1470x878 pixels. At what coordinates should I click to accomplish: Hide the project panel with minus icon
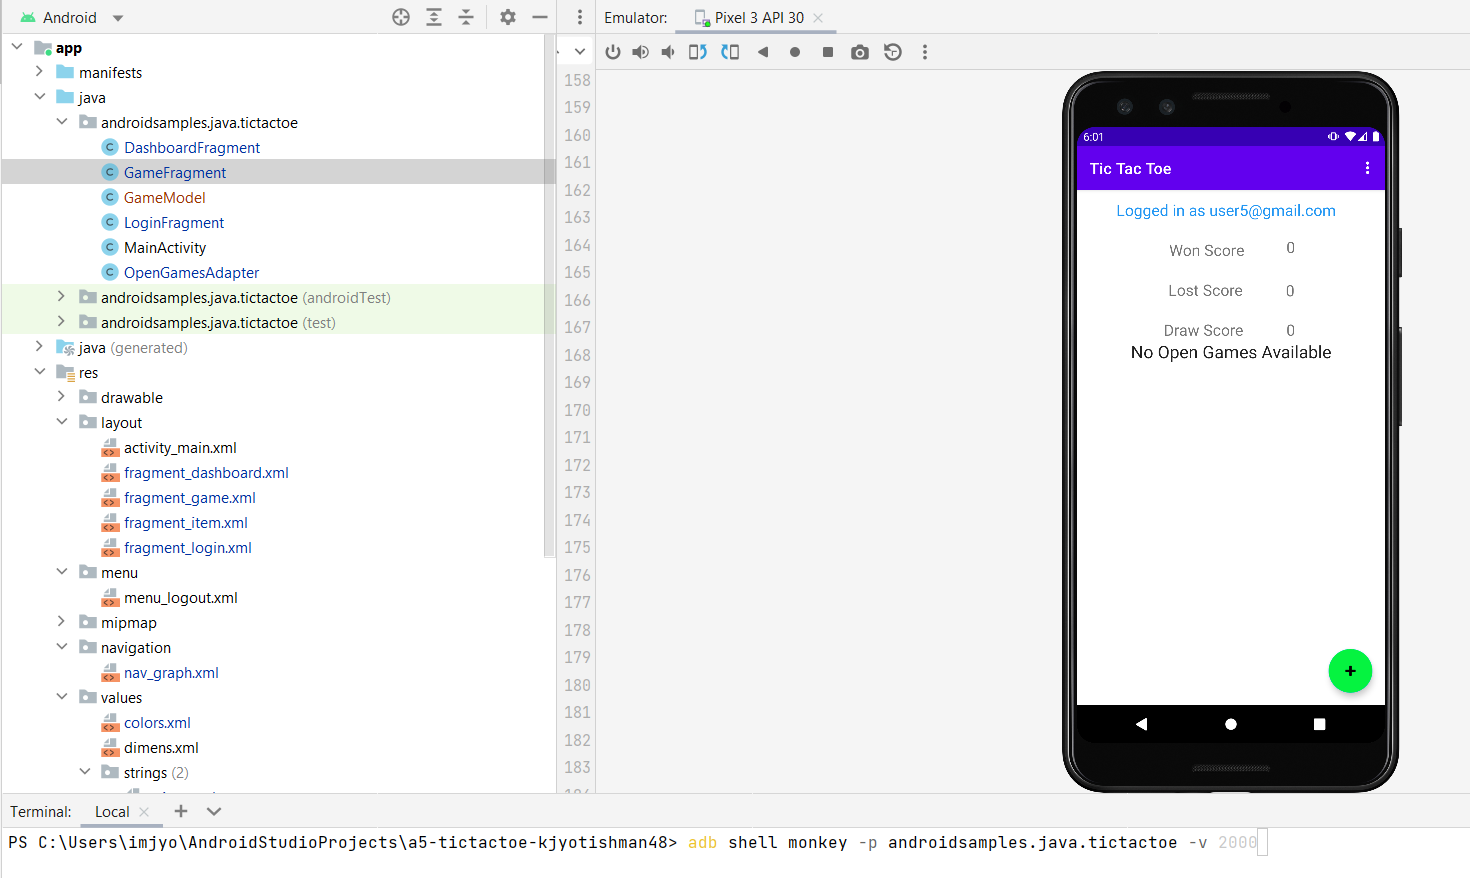(540, 17)
